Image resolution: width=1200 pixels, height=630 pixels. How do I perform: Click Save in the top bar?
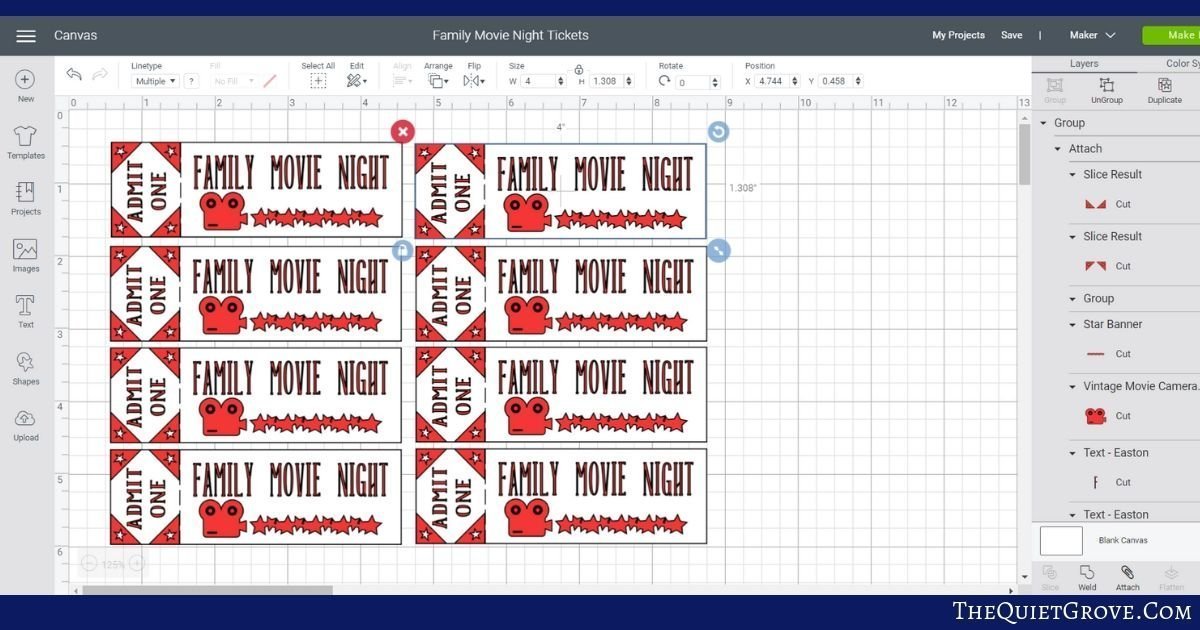[1012, 35]
